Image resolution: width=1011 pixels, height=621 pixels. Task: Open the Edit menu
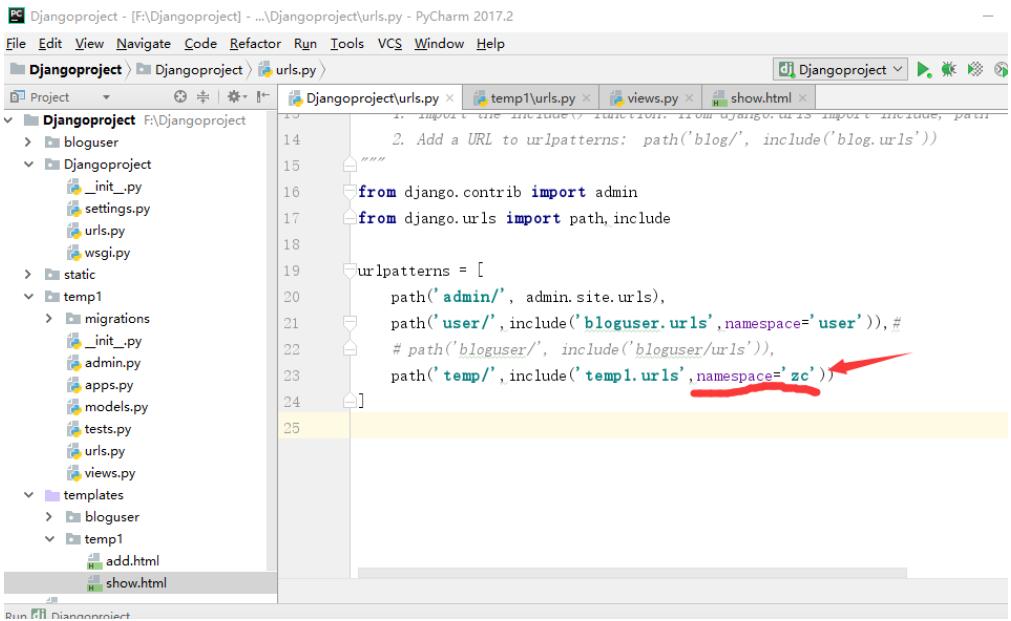[x=50, y=43]
